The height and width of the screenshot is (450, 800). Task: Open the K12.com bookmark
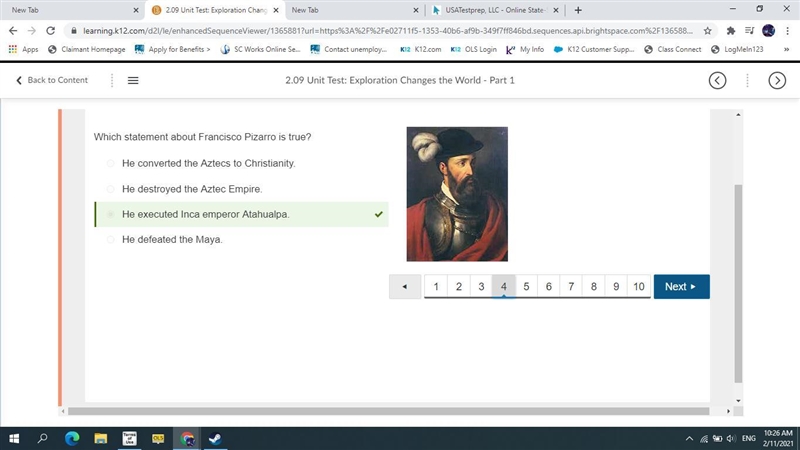(x=420, y=49)
